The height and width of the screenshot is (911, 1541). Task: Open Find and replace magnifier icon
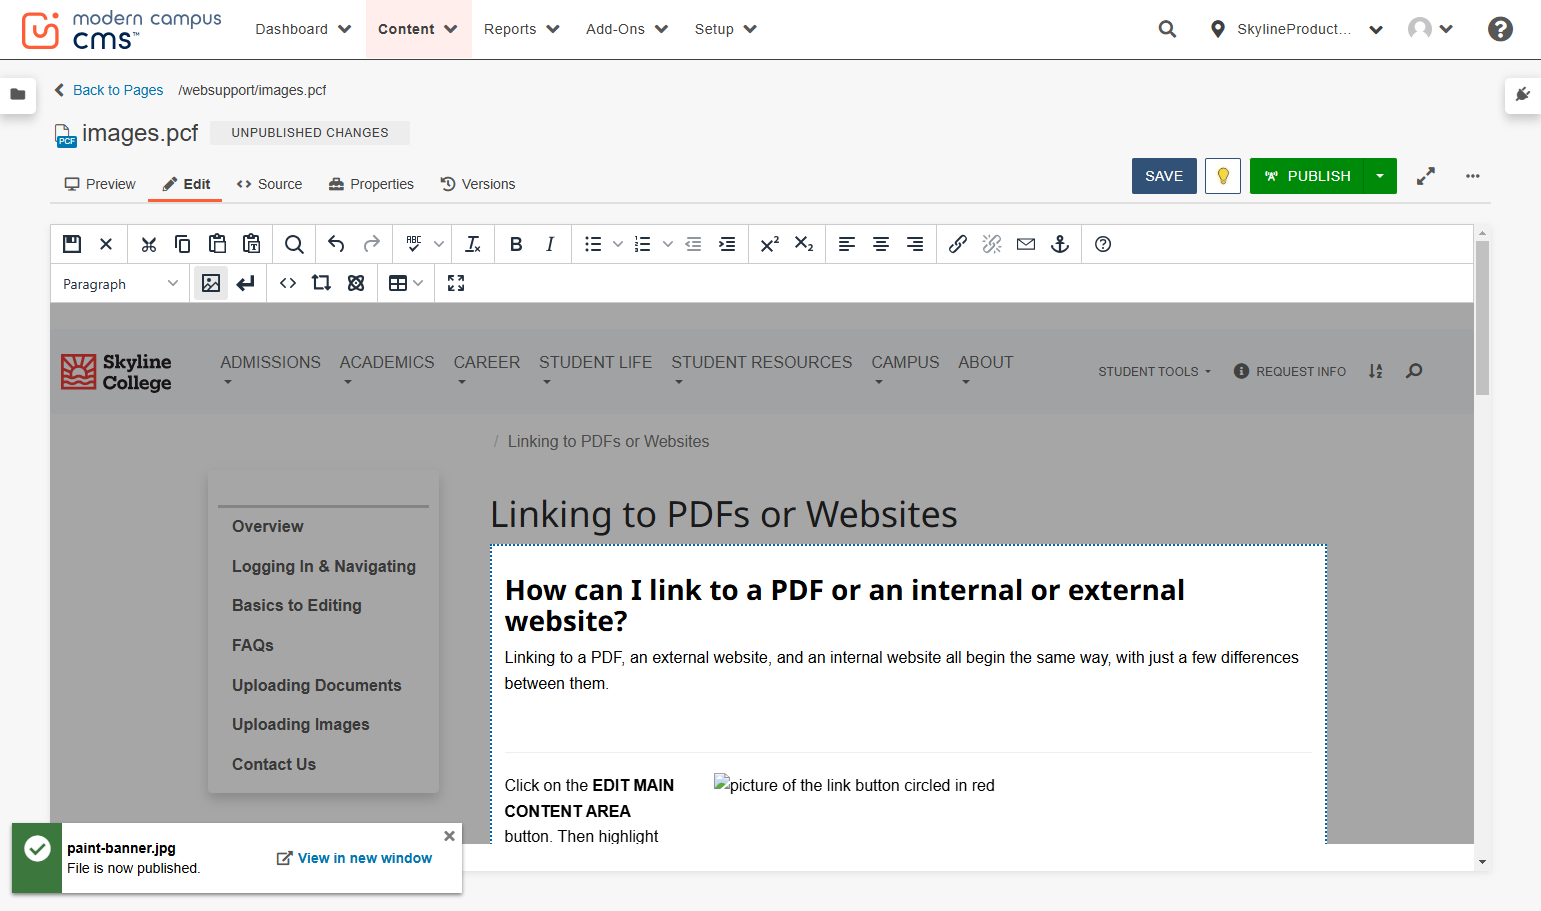click(294, 244)
